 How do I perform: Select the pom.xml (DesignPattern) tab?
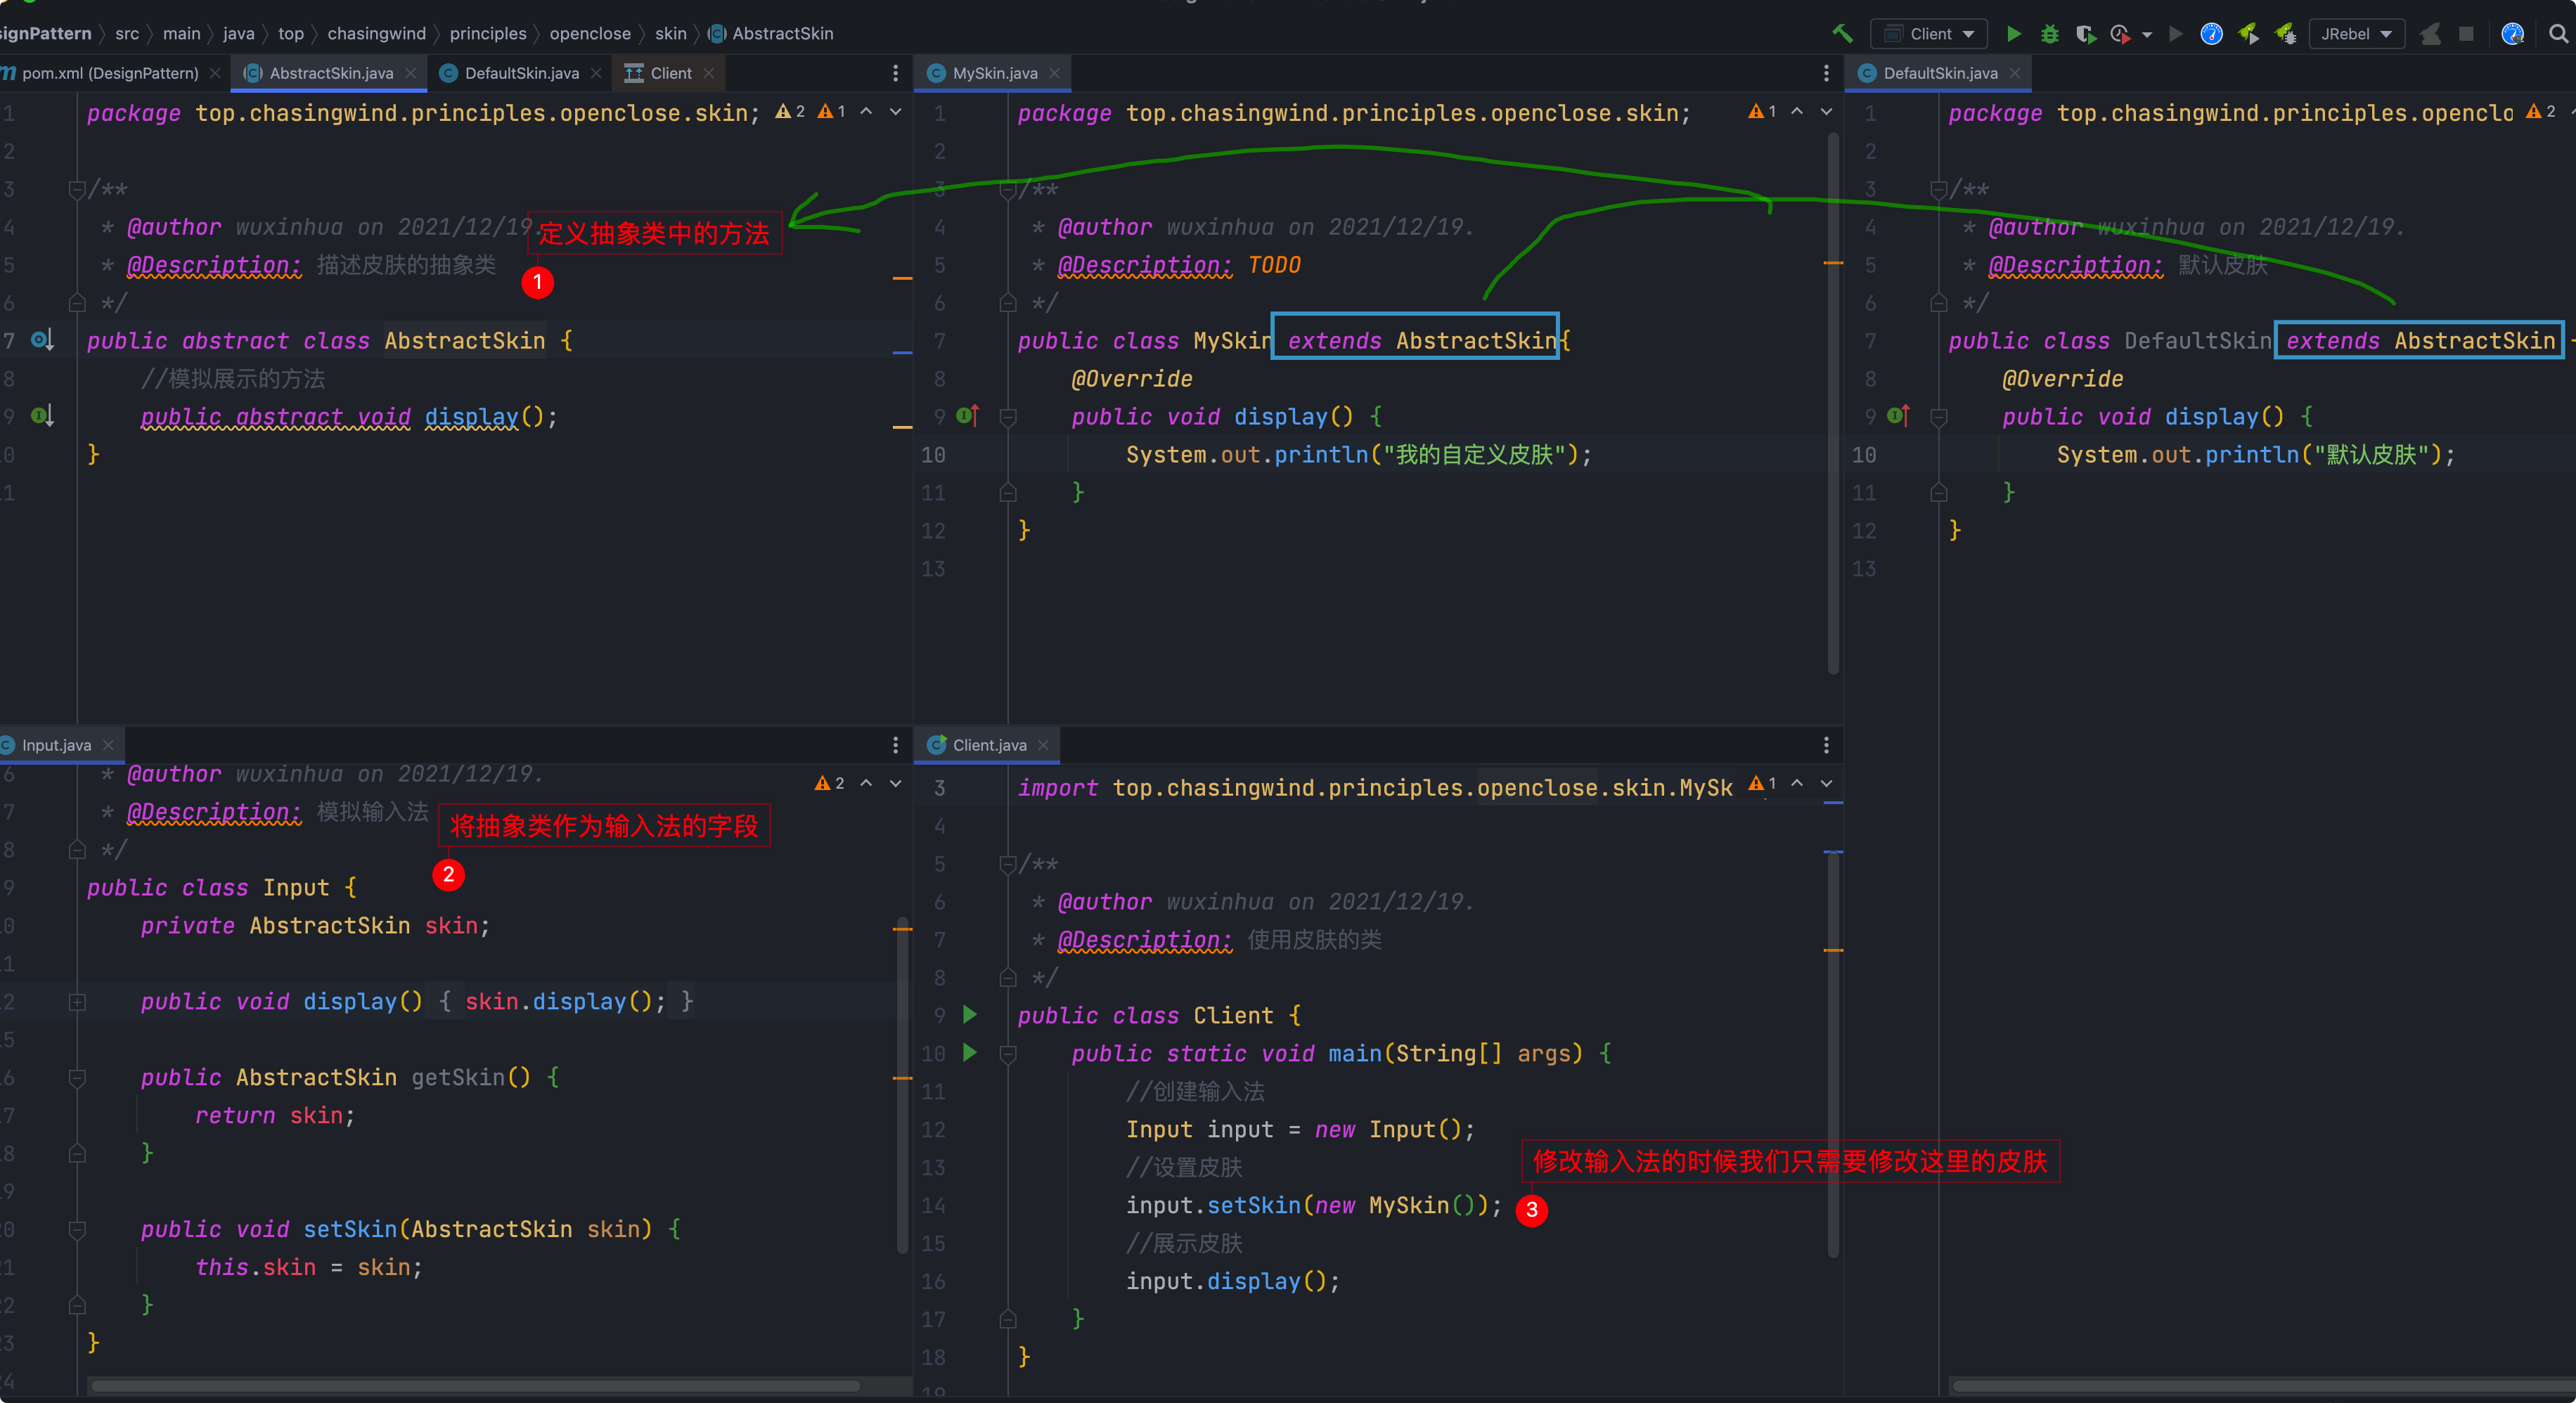[108, 73]
